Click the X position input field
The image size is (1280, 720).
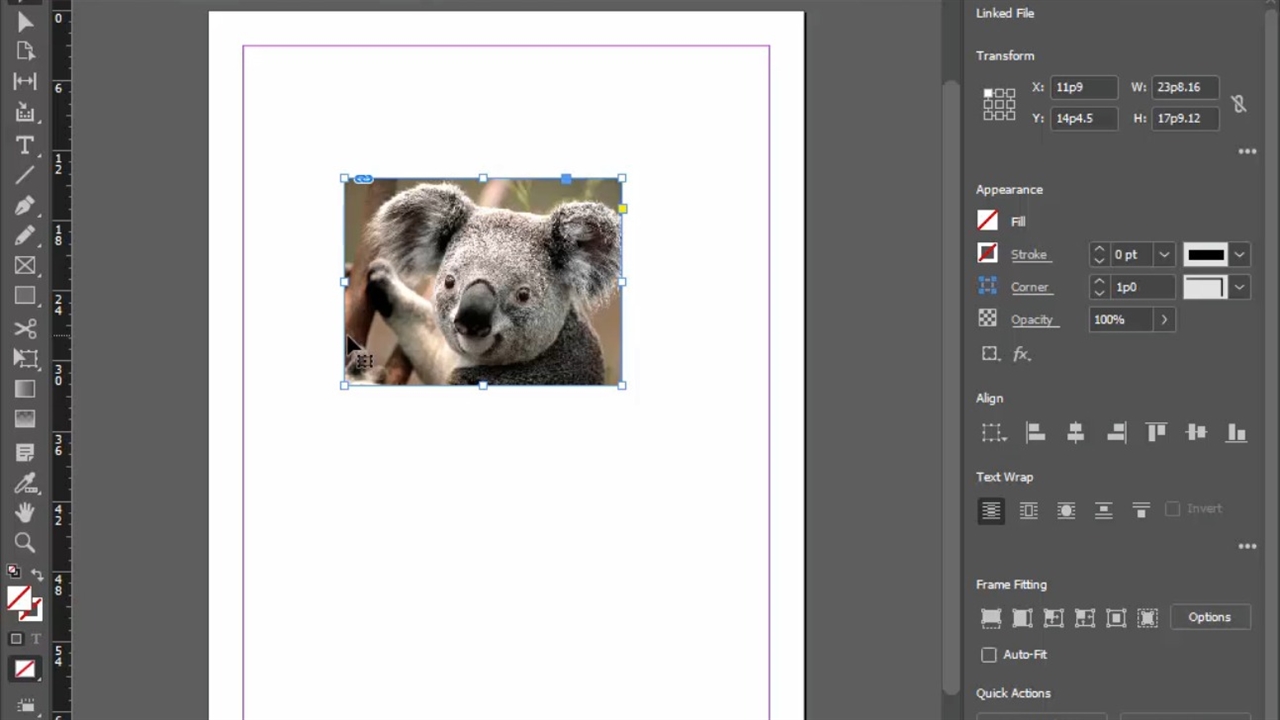click(x=1083, y=87)
